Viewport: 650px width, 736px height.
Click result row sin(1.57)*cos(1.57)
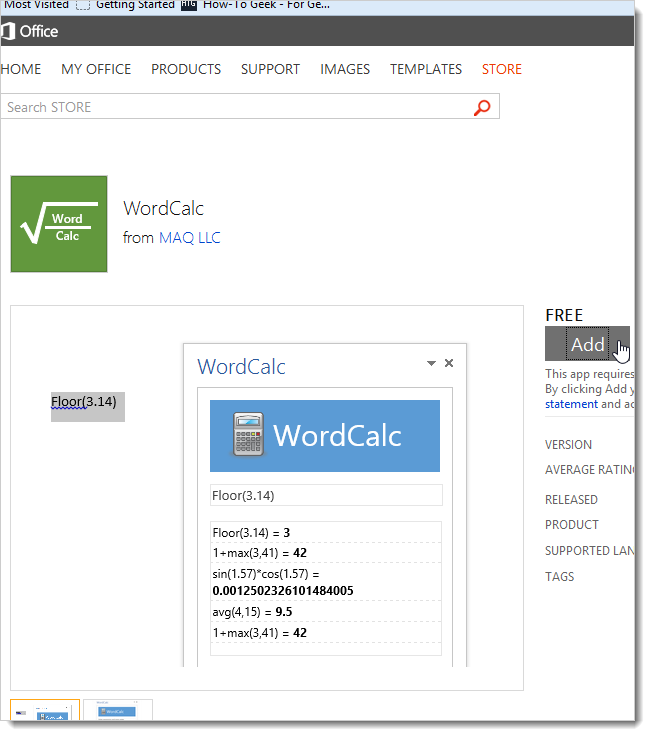pos(326,582)
